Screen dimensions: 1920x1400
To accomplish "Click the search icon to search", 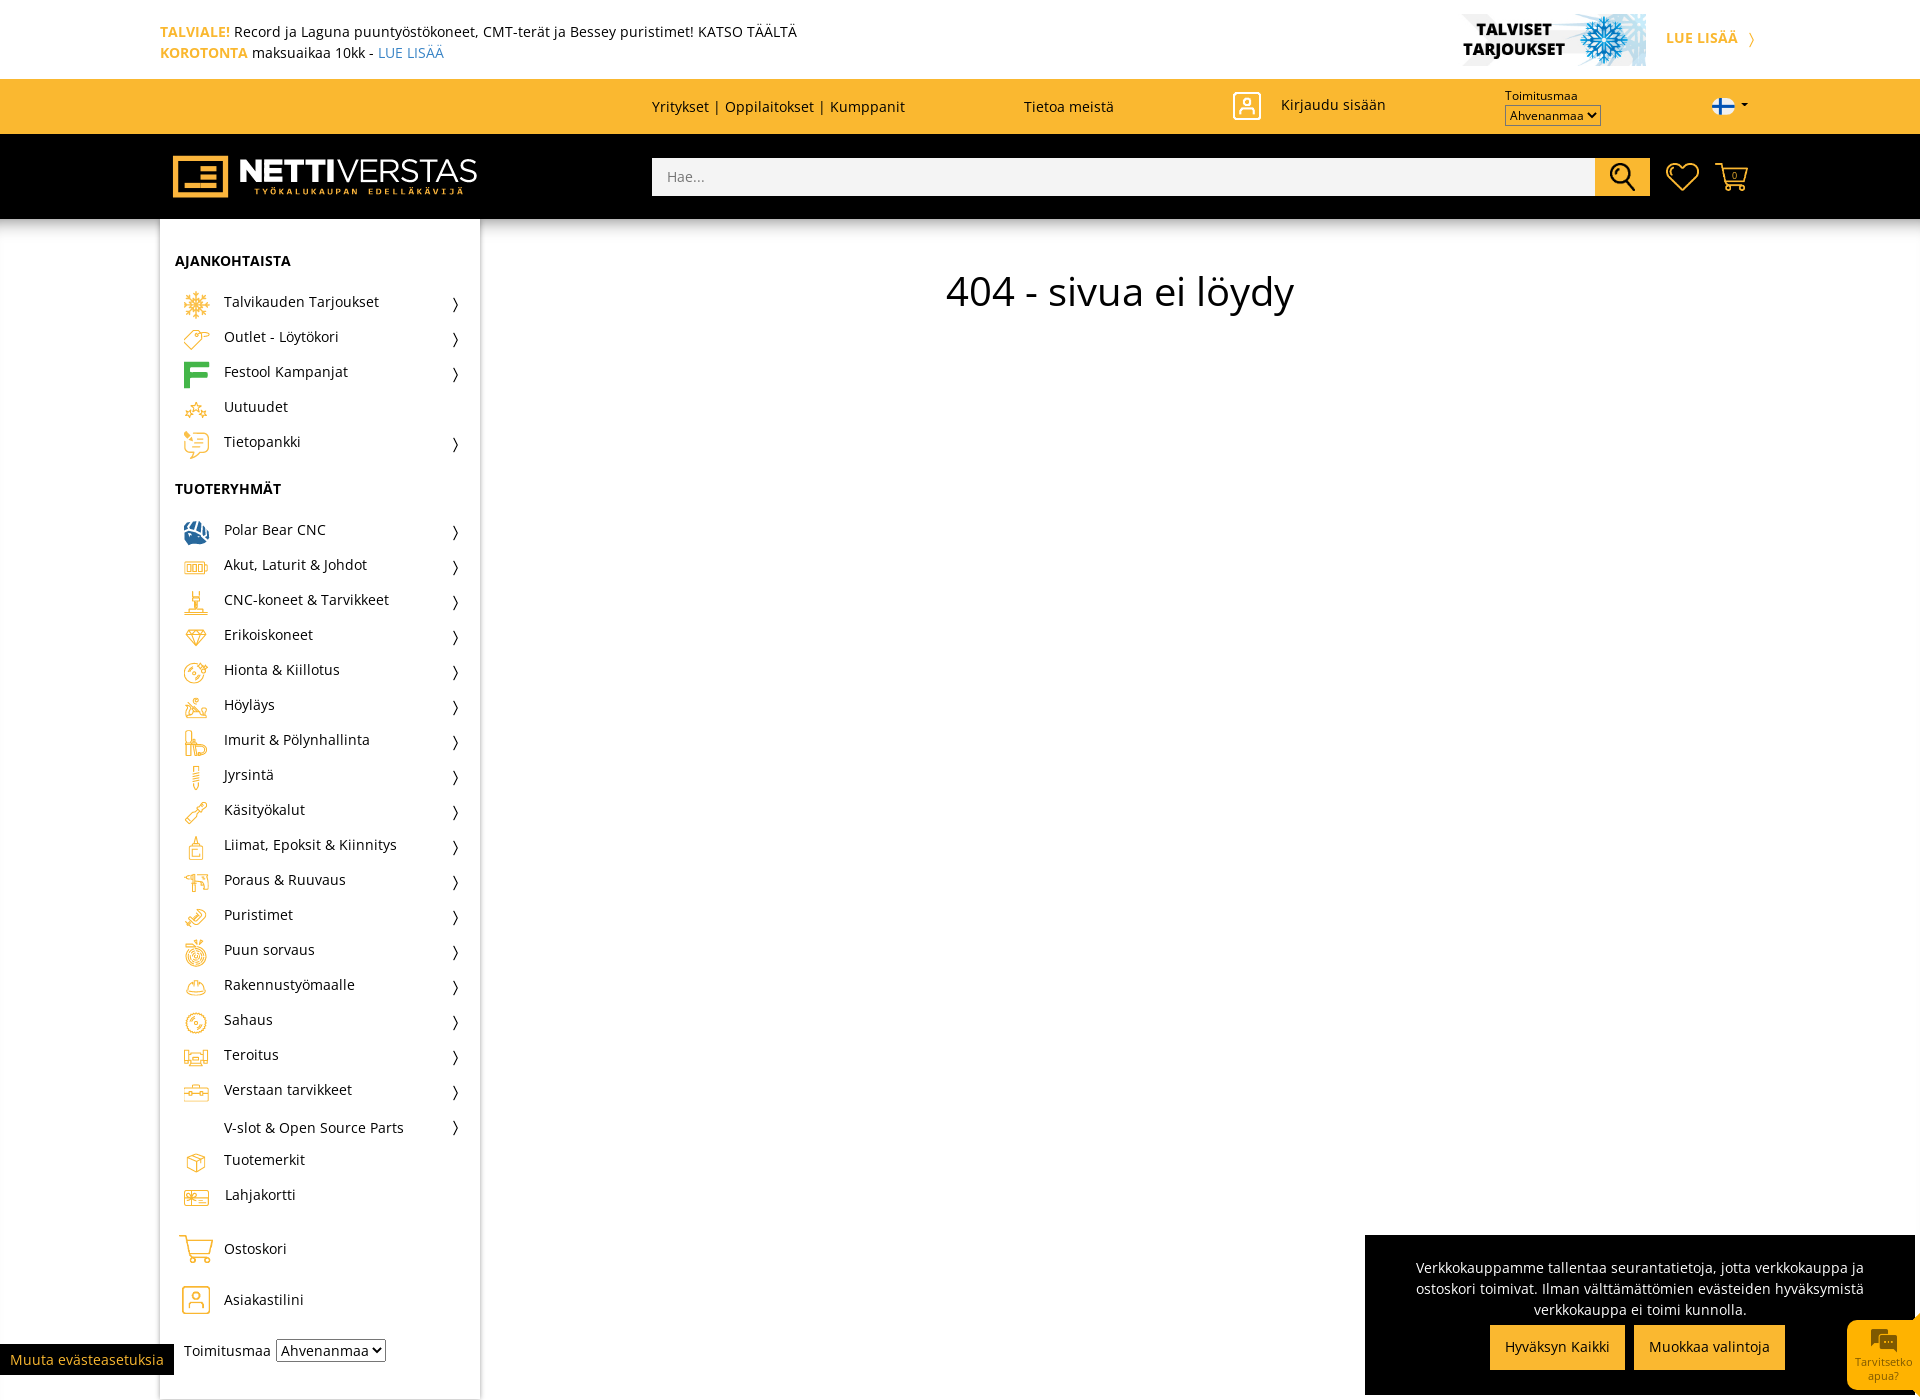I will pos(1622,176).
